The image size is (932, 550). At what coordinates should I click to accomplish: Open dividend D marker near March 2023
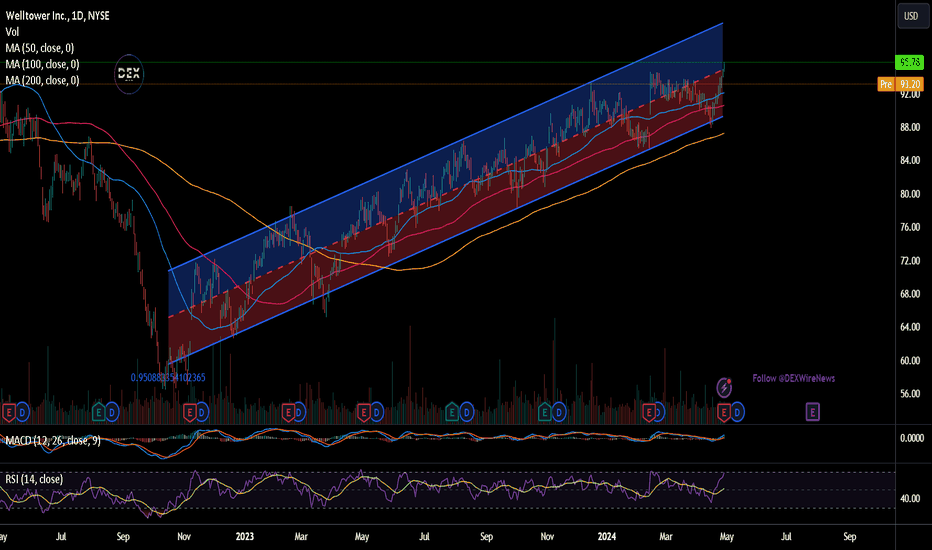tap(299, 412)
